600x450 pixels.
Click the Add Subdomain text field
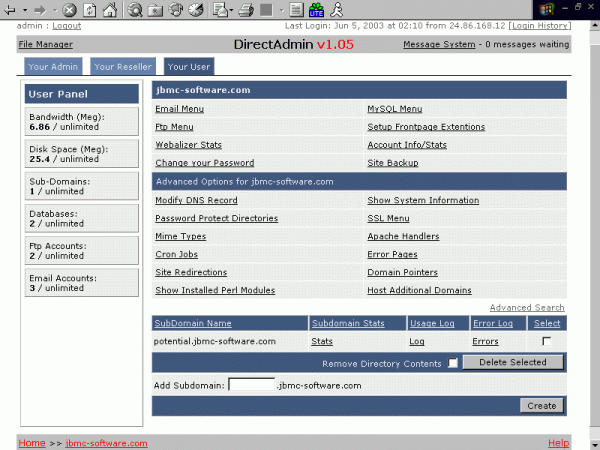pyautogui.click(x=251, y=385)
